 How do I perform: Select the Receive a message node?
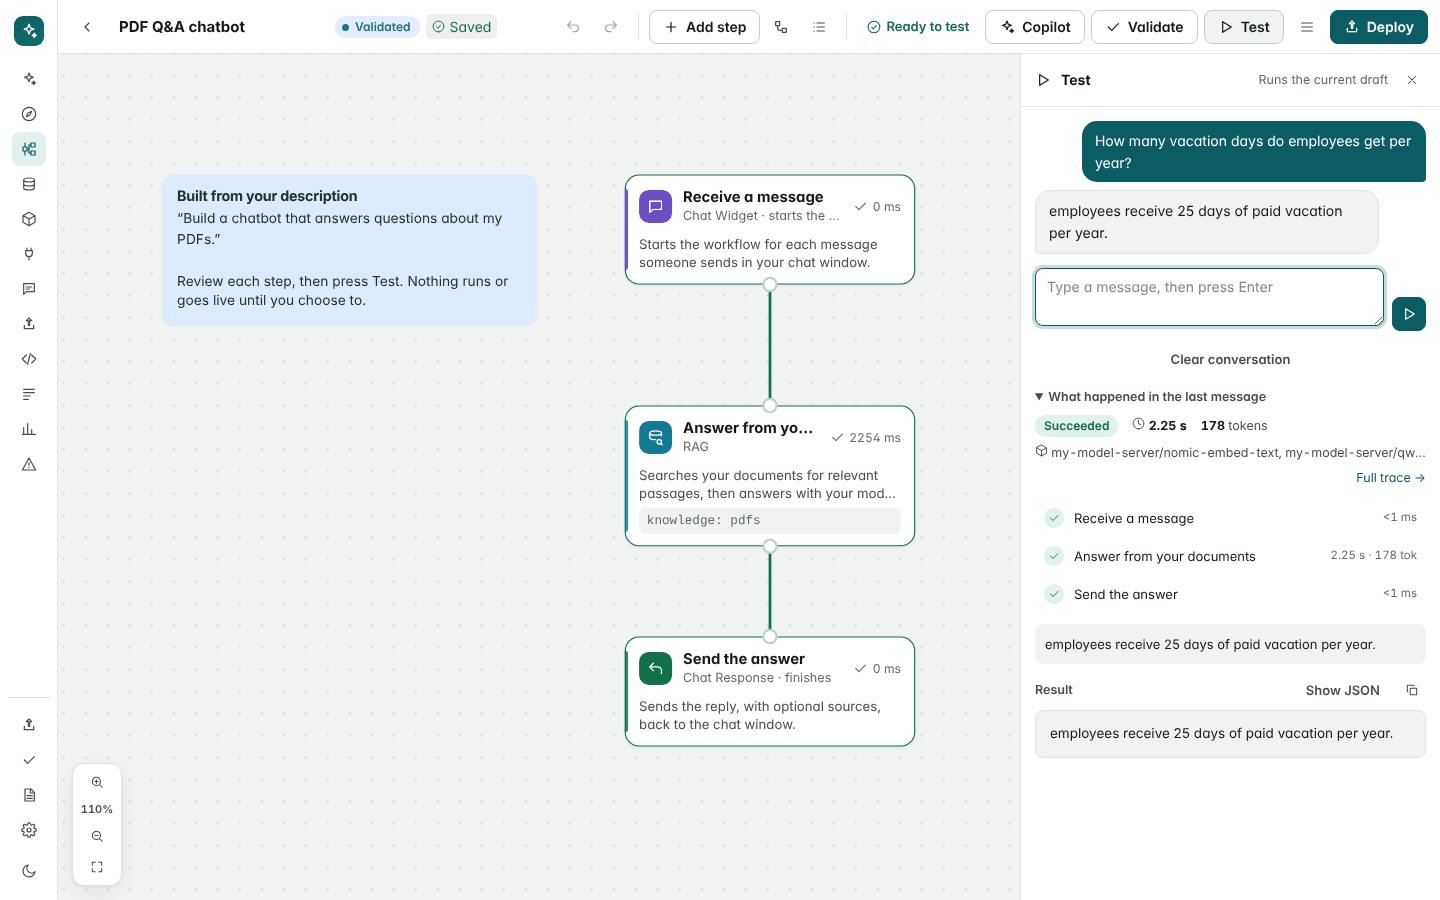[770, 230]
